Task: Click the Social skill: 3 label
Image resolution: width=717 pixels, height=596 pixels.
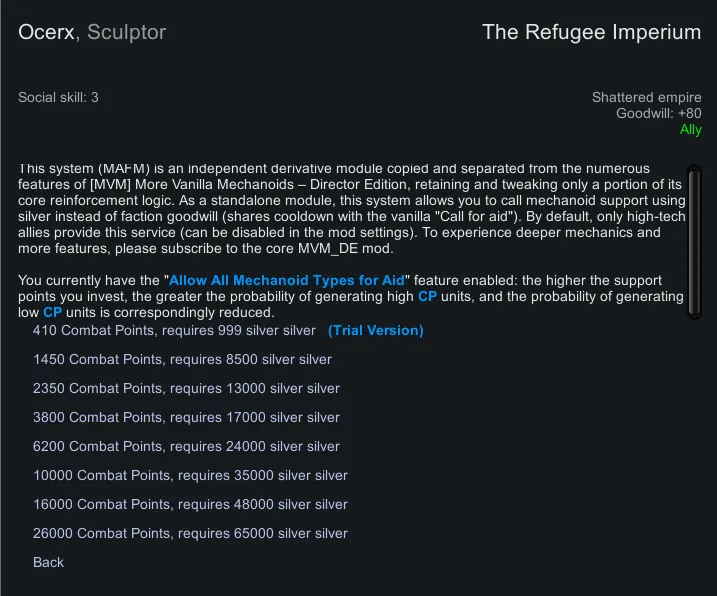Action: pyautogui.click(x=58, y=98)
